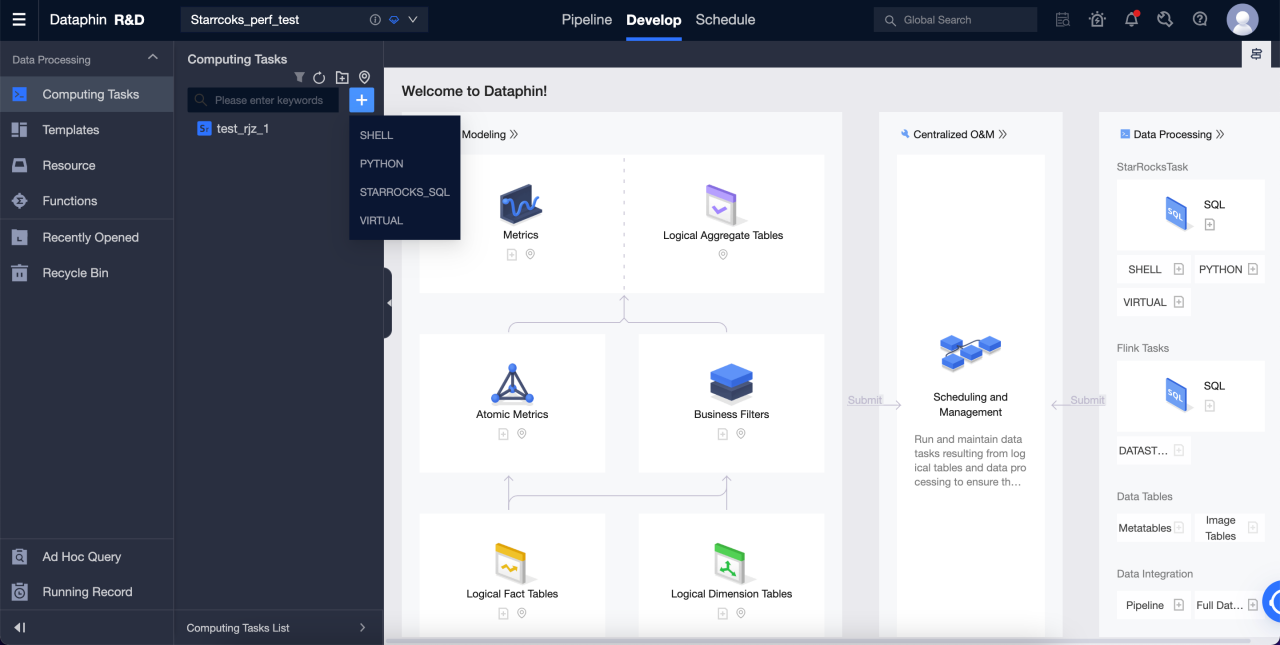Image resolution: width=1280 pixels, height=645 pixels.
Task: Open the filter icon in Computing Tasks panel
Action: [299, 77]
